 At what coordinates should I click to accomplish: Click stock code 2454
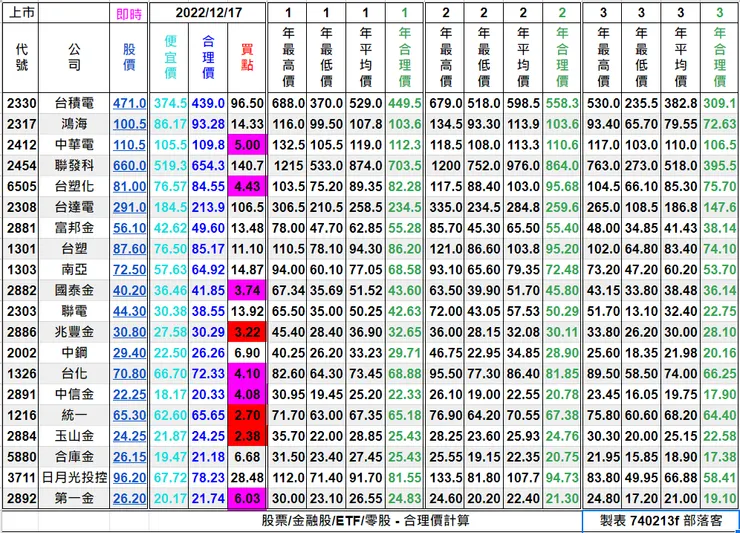[21, 166]
